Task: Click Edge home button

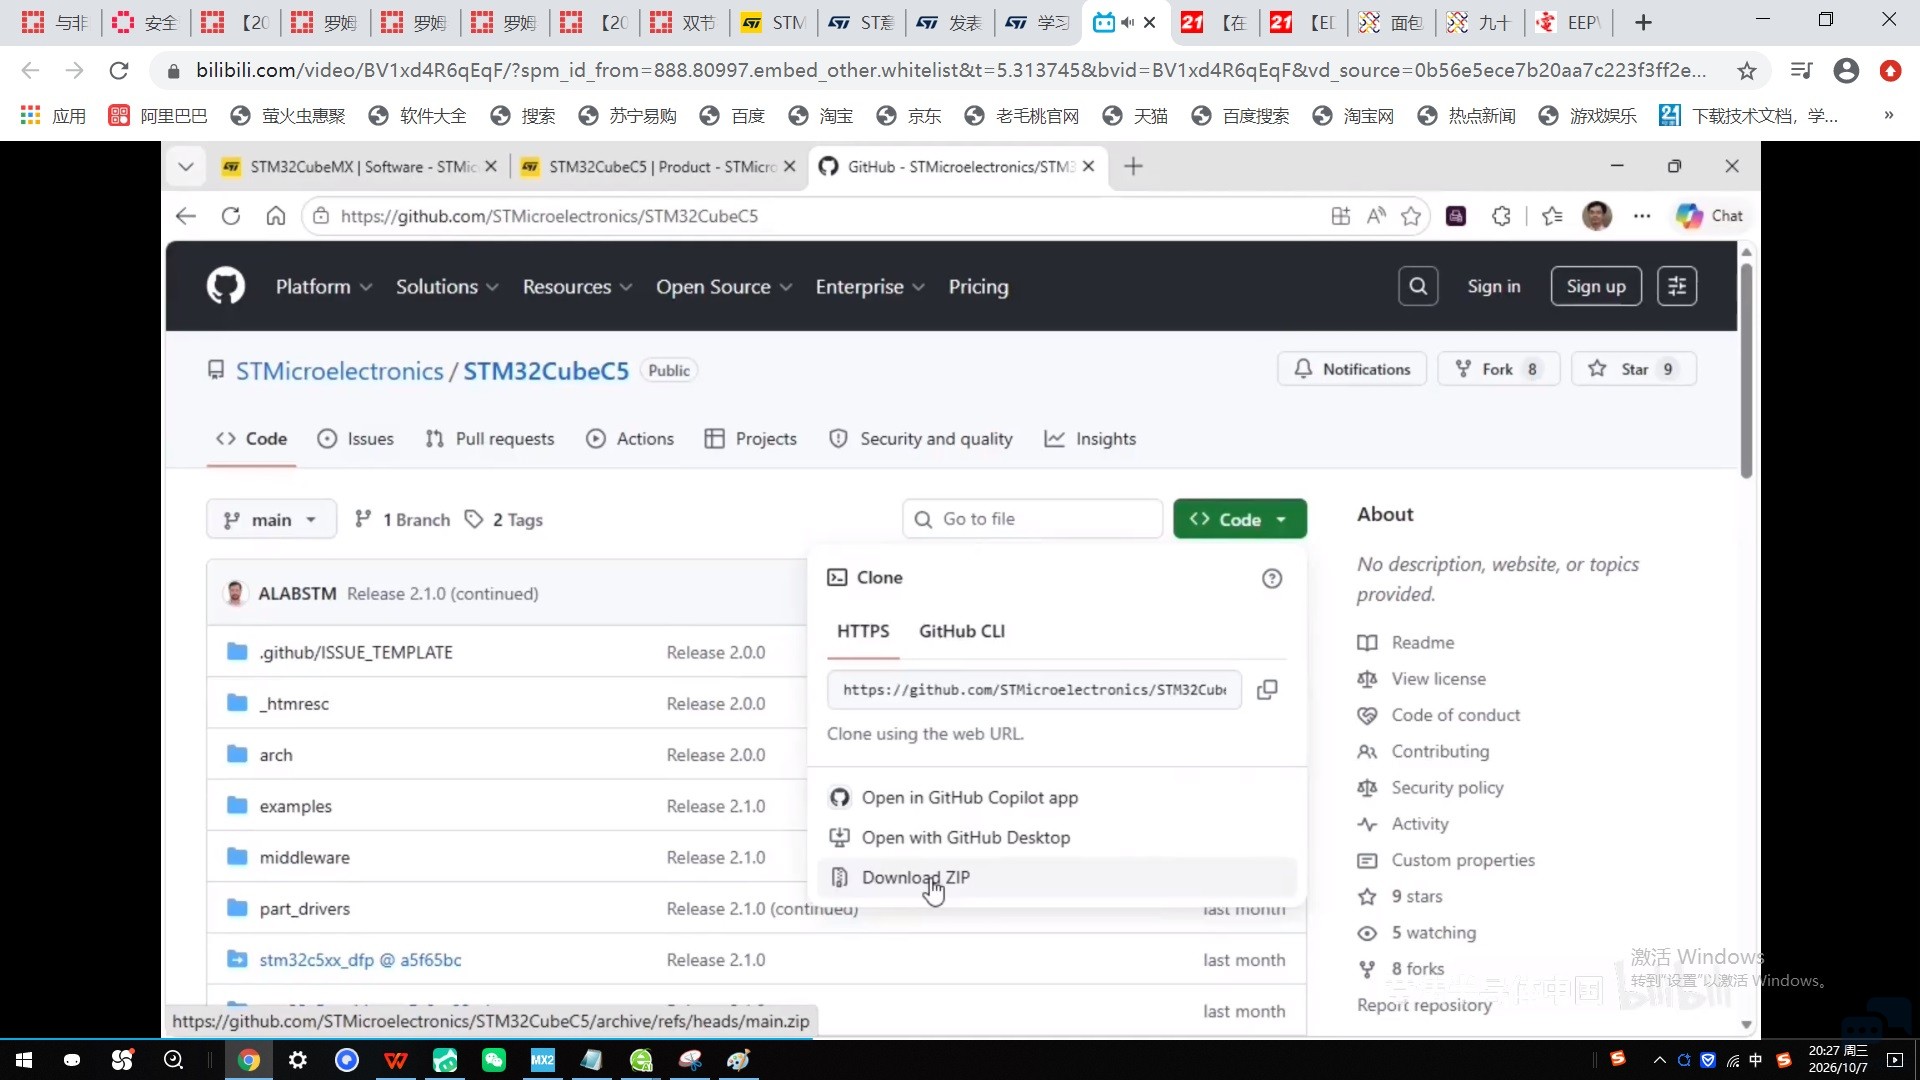Action: [275, 216]
